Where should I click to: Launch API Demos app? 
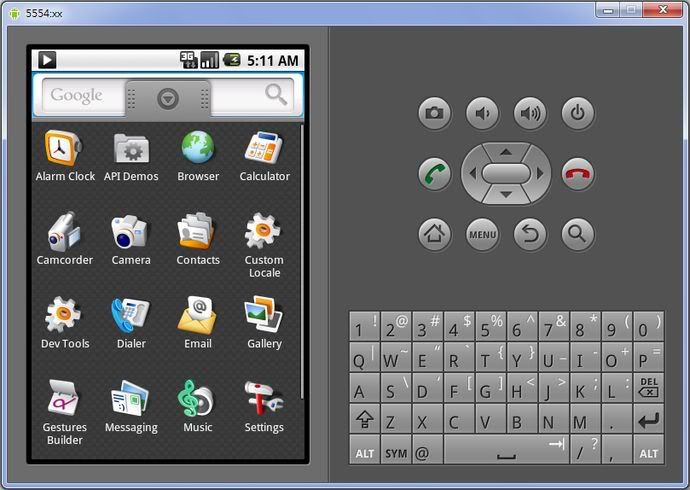pos(131,156)
